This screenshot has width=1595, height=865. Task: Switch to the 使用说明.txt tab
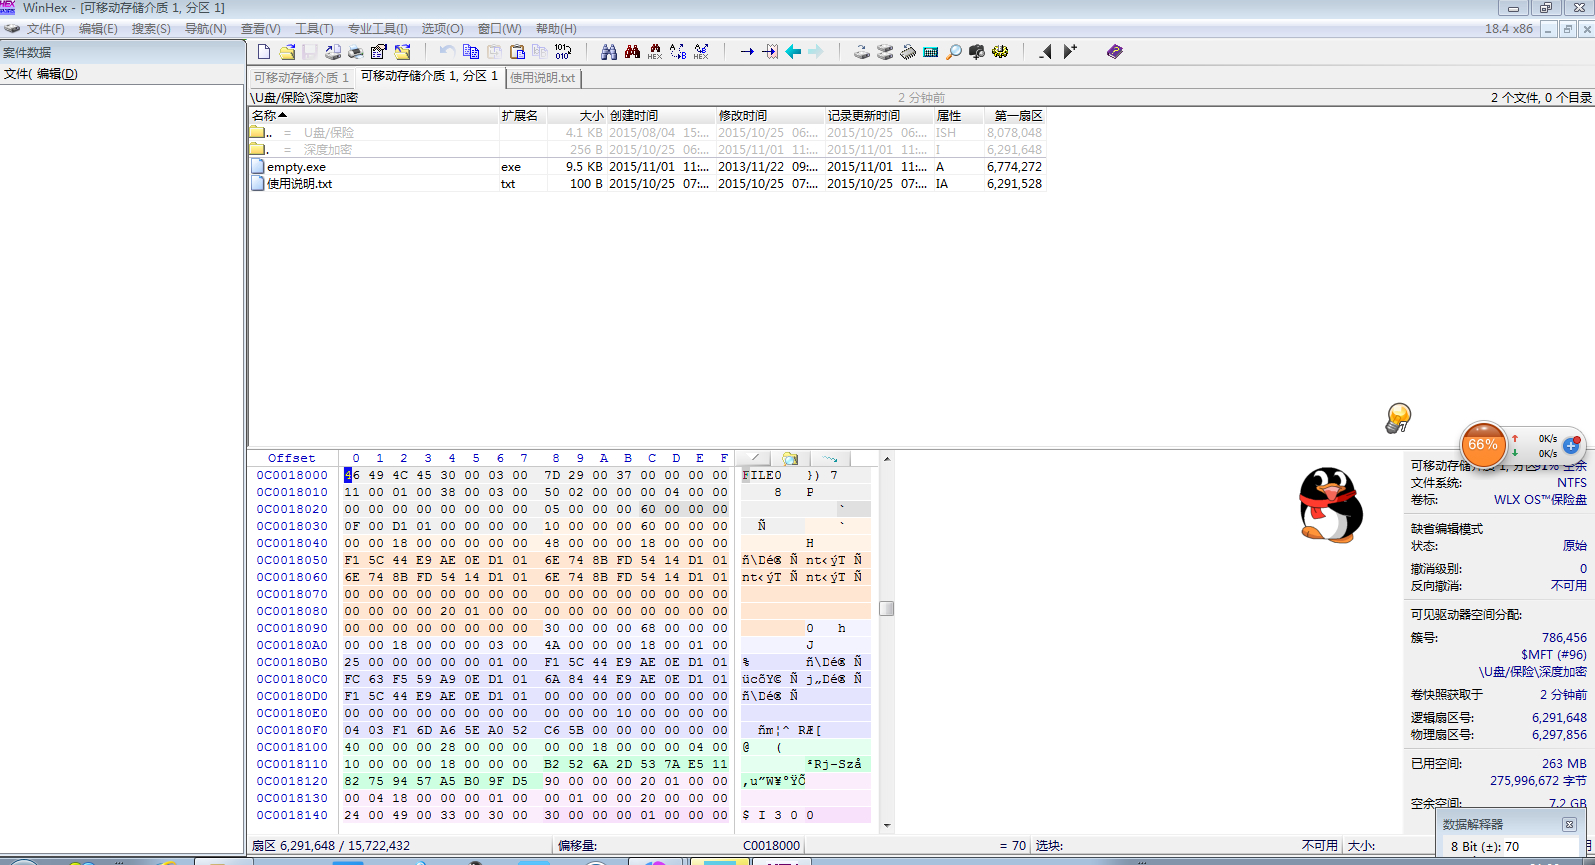pyautogui.click(x=543, y=78)
